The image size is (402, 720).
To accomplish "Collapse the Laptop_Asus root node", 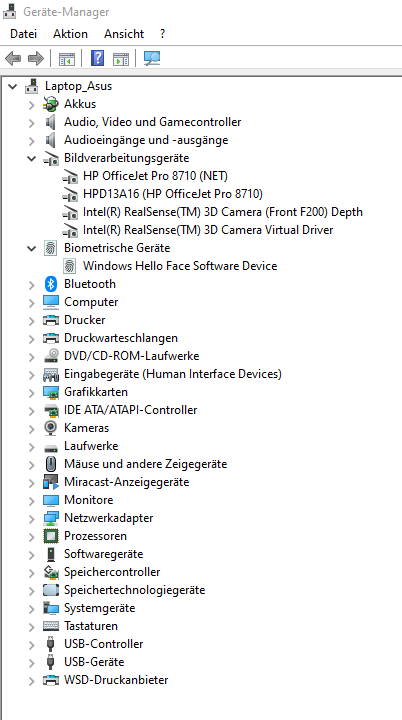I will [x=12, y=86].
